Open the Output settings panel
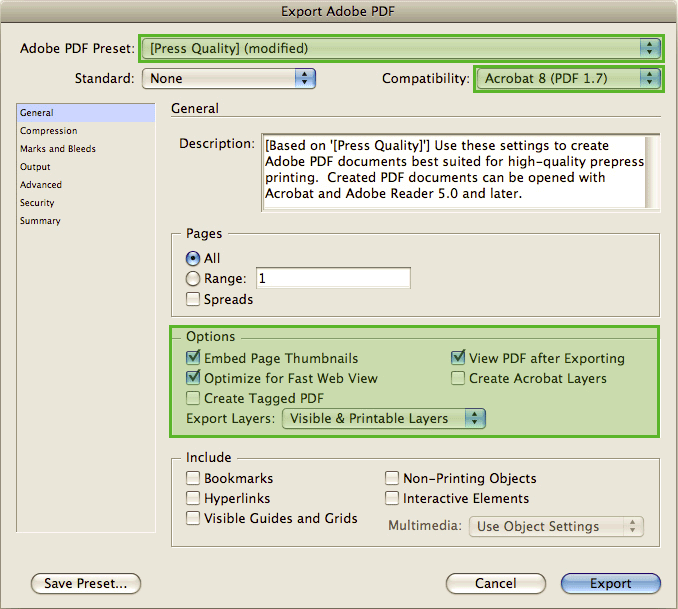Image resolution: width=678 pixels, height=609 pixels. coord(35,167)
